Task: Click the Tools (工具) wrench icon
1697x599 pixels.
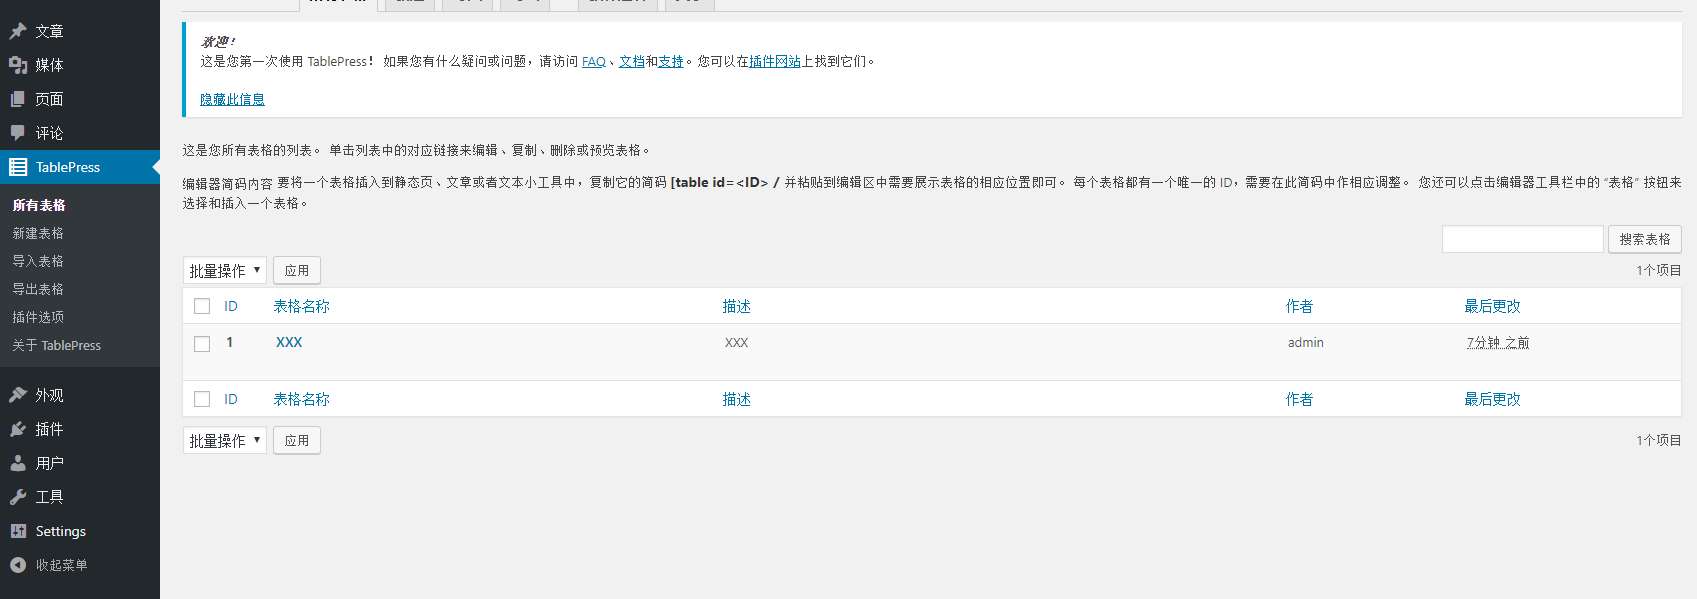Action: pyautogui.click(x=18, y=497)
